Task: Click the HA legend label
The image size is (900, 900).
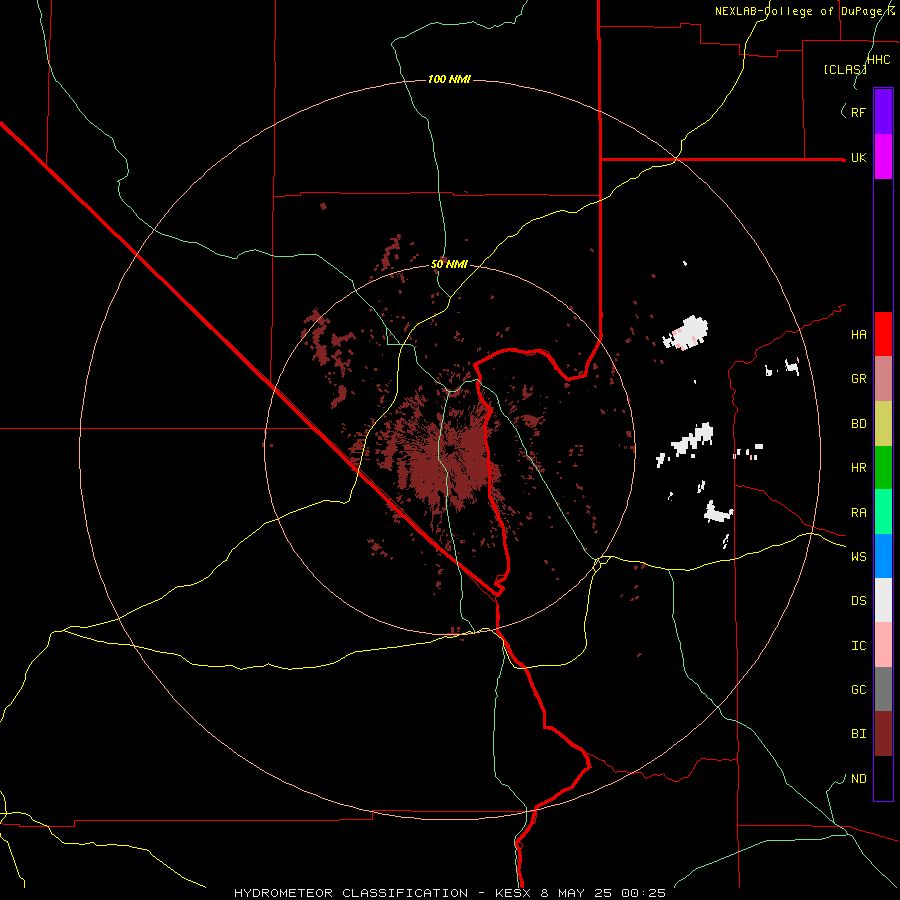Action: point(858,335)
